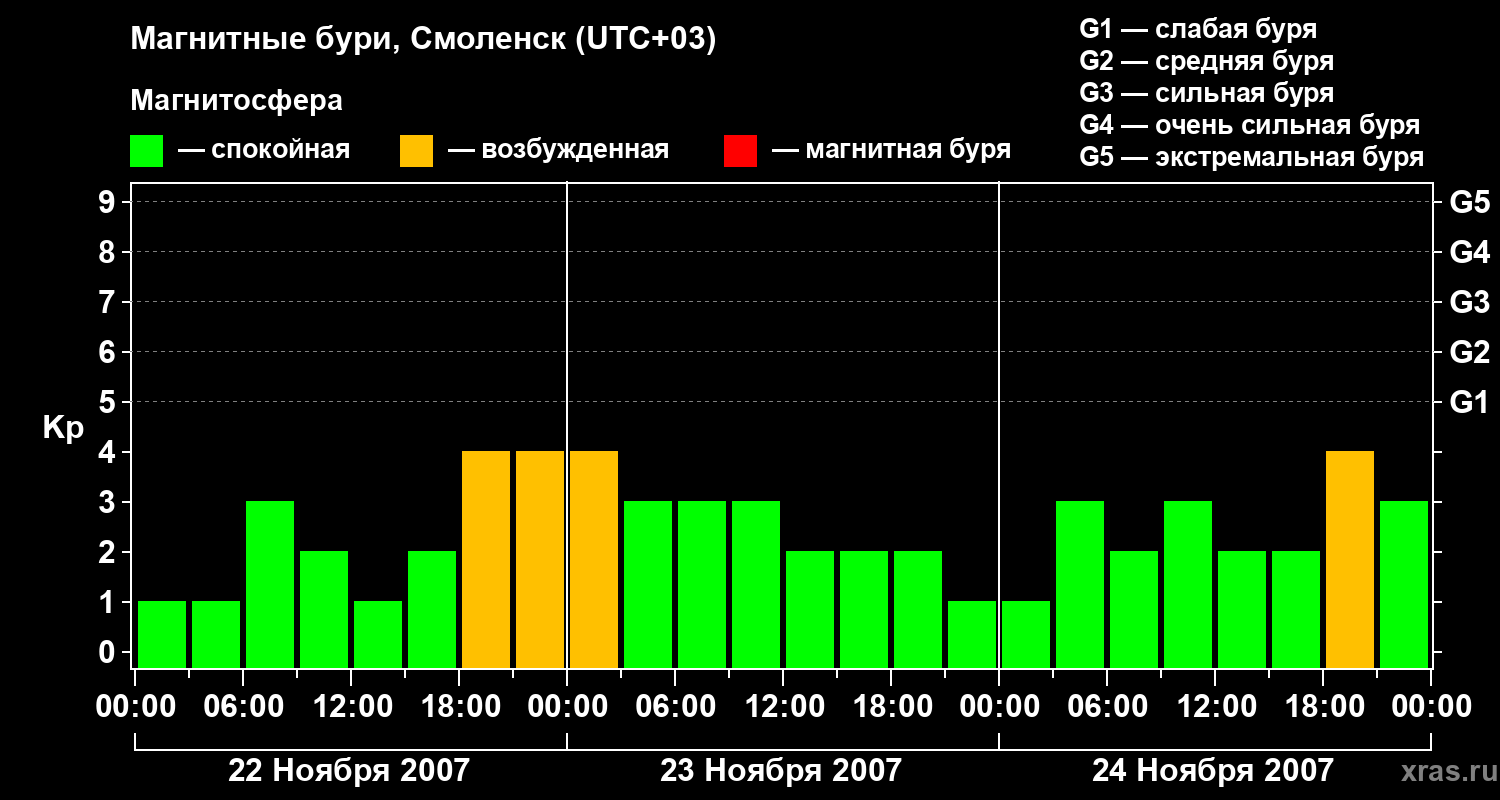Screen dimensions: 1500x800
Task: Click the 'Магнитосфера' heading
Action: tap(237, 101)
